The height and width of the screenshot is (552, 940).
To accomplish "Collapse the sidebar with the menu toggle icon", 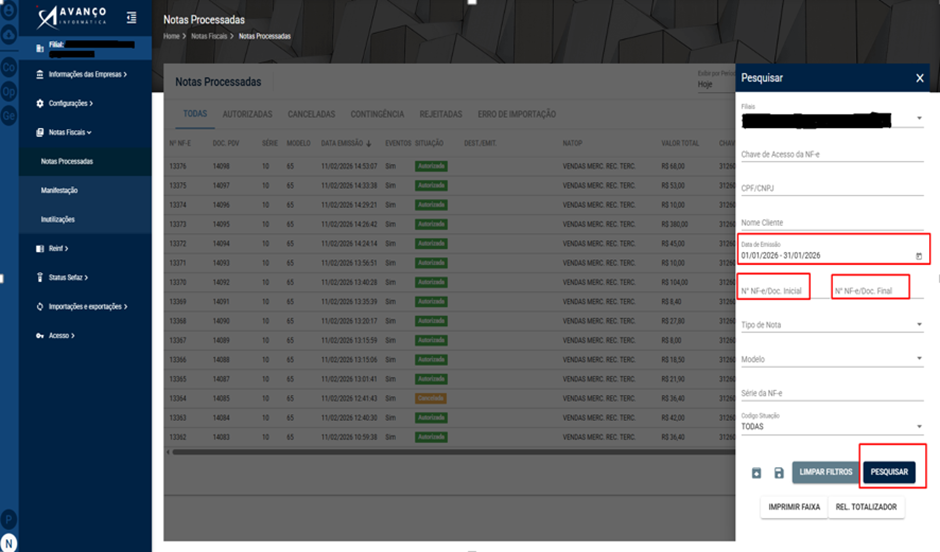I will point(131,18).
